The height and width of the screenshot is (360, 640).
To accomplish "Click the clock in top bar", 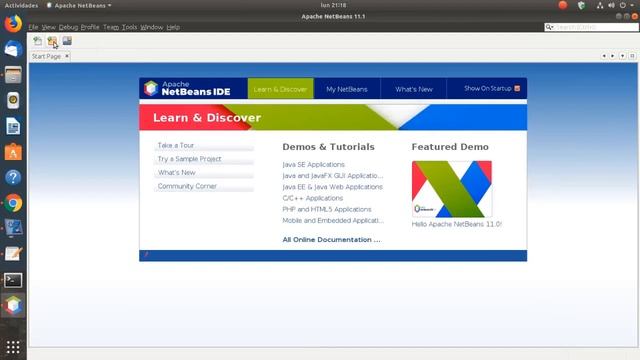I will [x=333, y=5].
